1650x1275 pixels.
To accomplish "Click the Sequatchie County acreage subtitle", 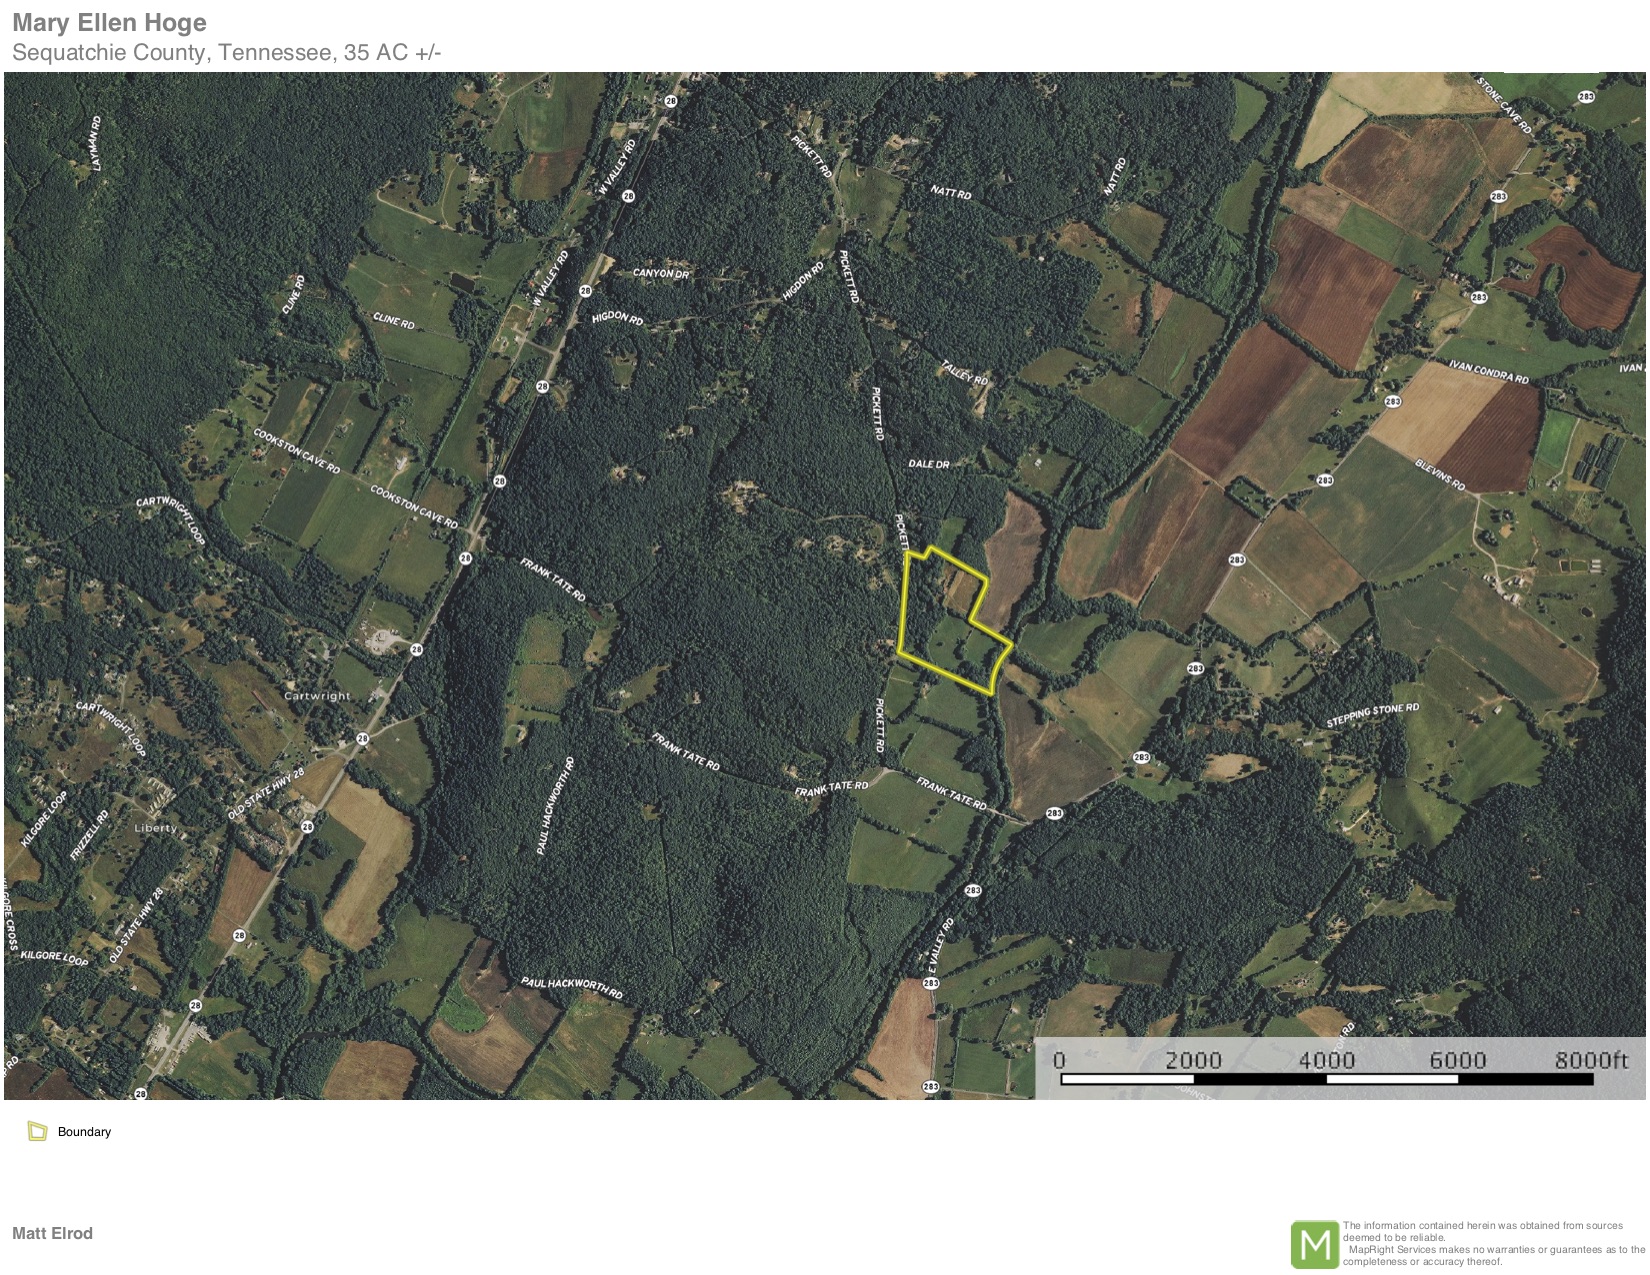I will coord(226,53).
